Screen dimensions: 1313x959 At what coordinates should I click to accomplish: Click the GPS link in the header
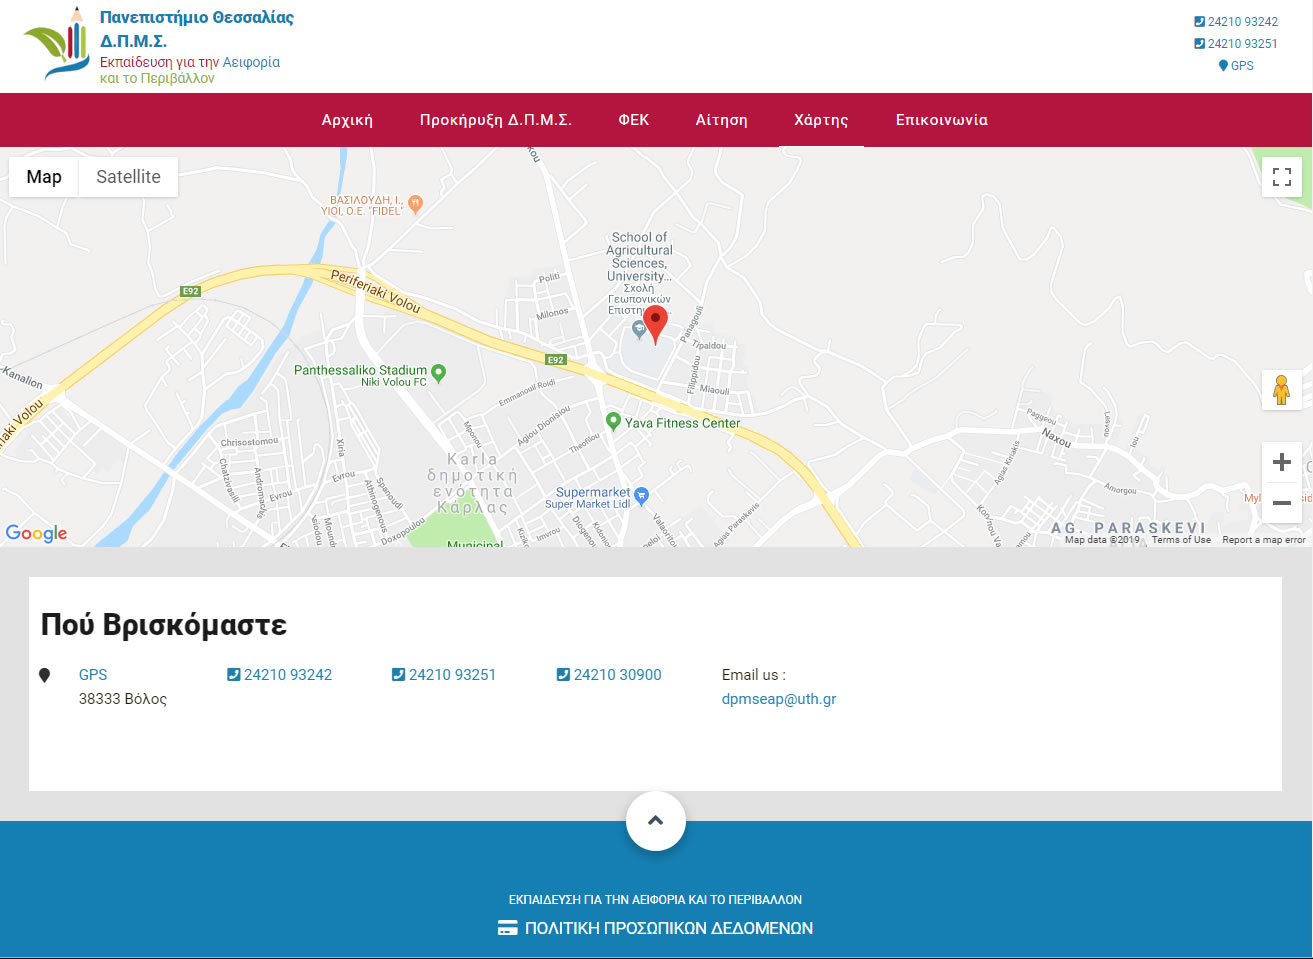pos(1236,66)
